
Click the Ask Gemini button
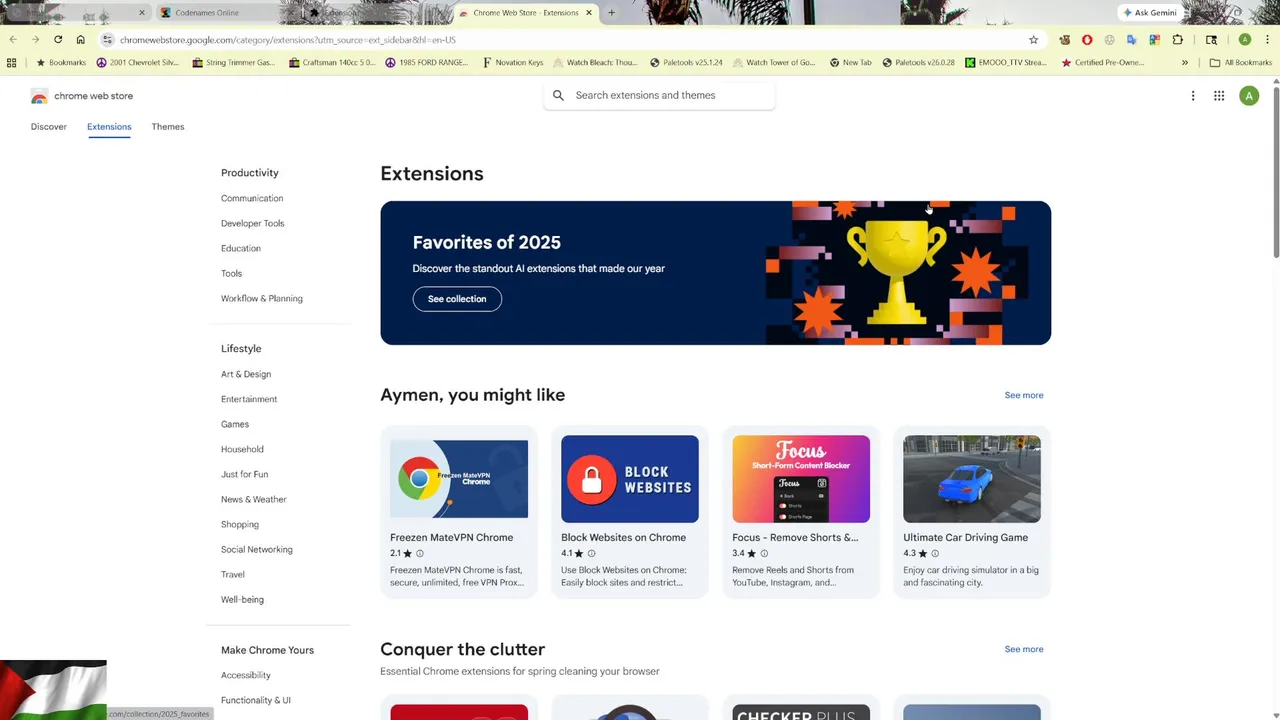click(x=1150, y=13)
